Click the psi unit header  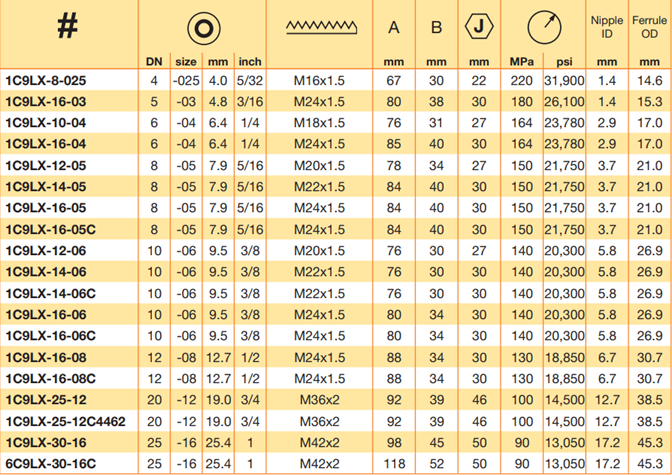coord(564,61)
